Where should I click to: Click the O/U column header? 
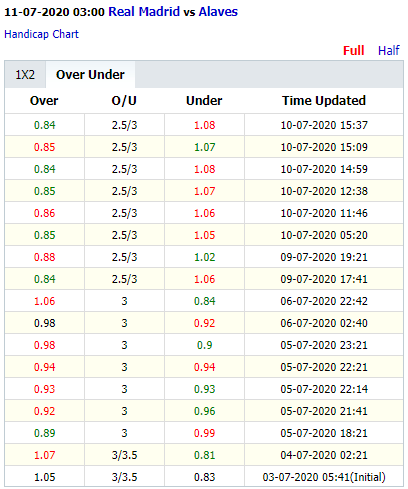click(x=124, y=101)
